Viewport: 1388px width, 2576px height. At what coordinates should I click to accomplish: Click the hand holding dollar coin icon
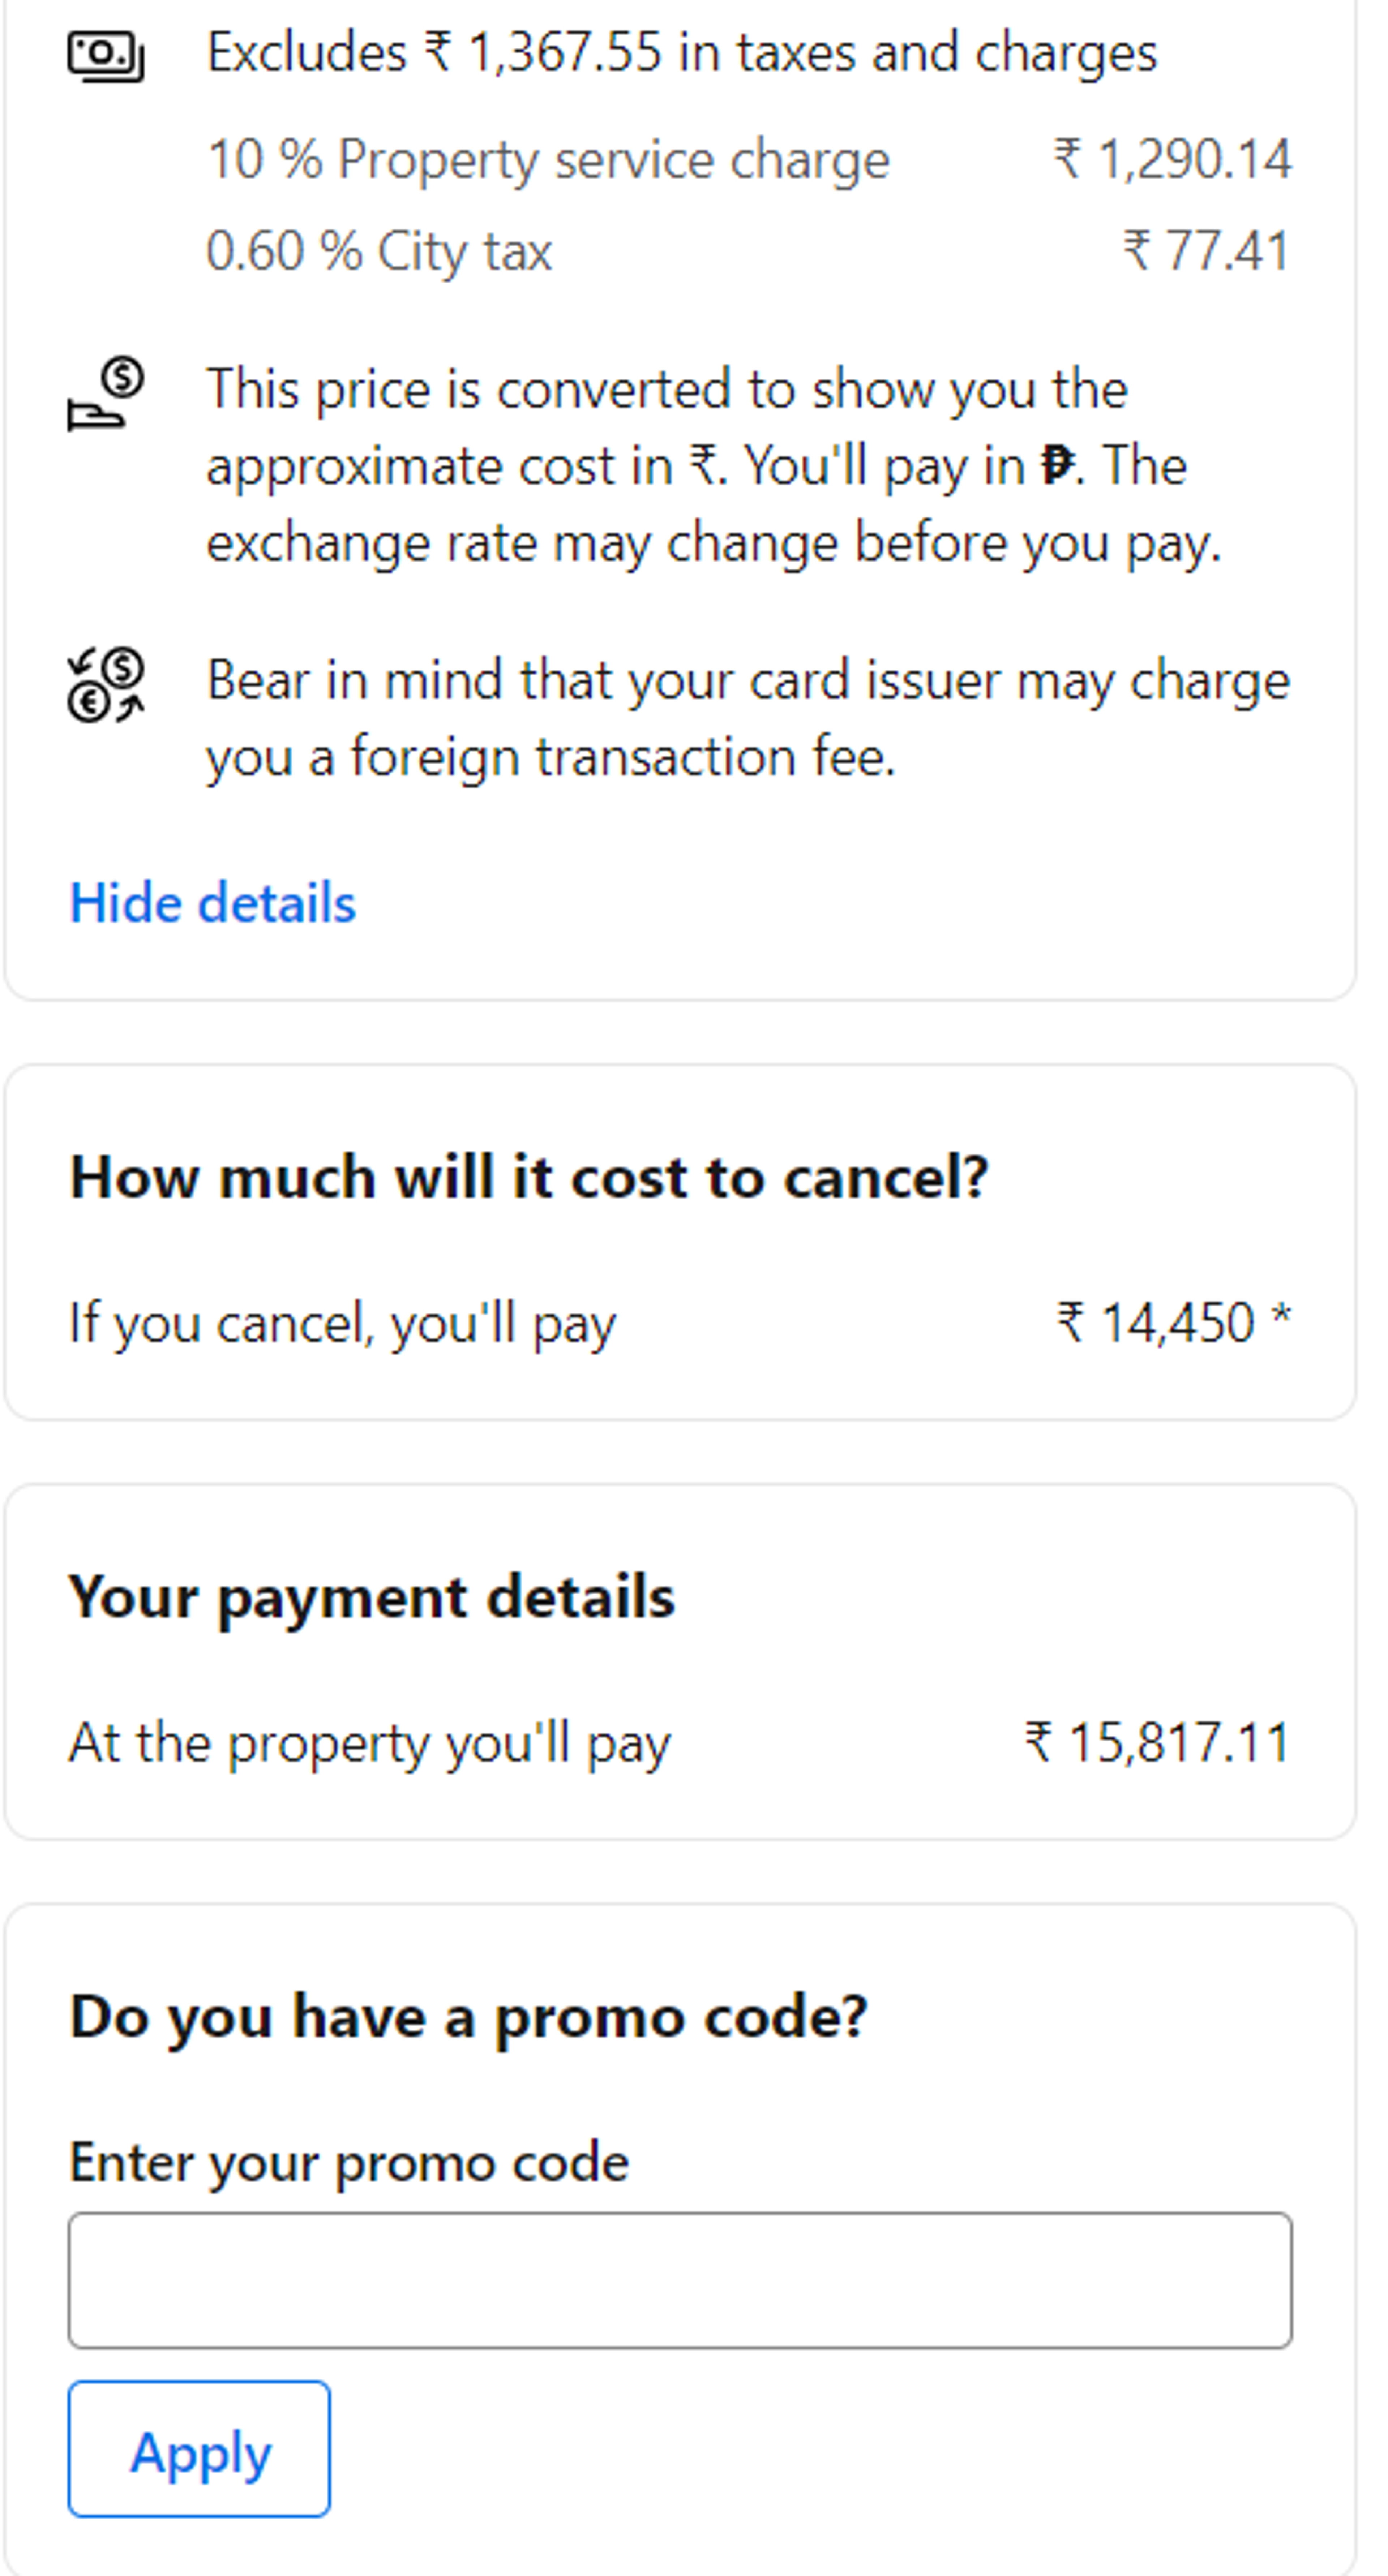[106, 393]
